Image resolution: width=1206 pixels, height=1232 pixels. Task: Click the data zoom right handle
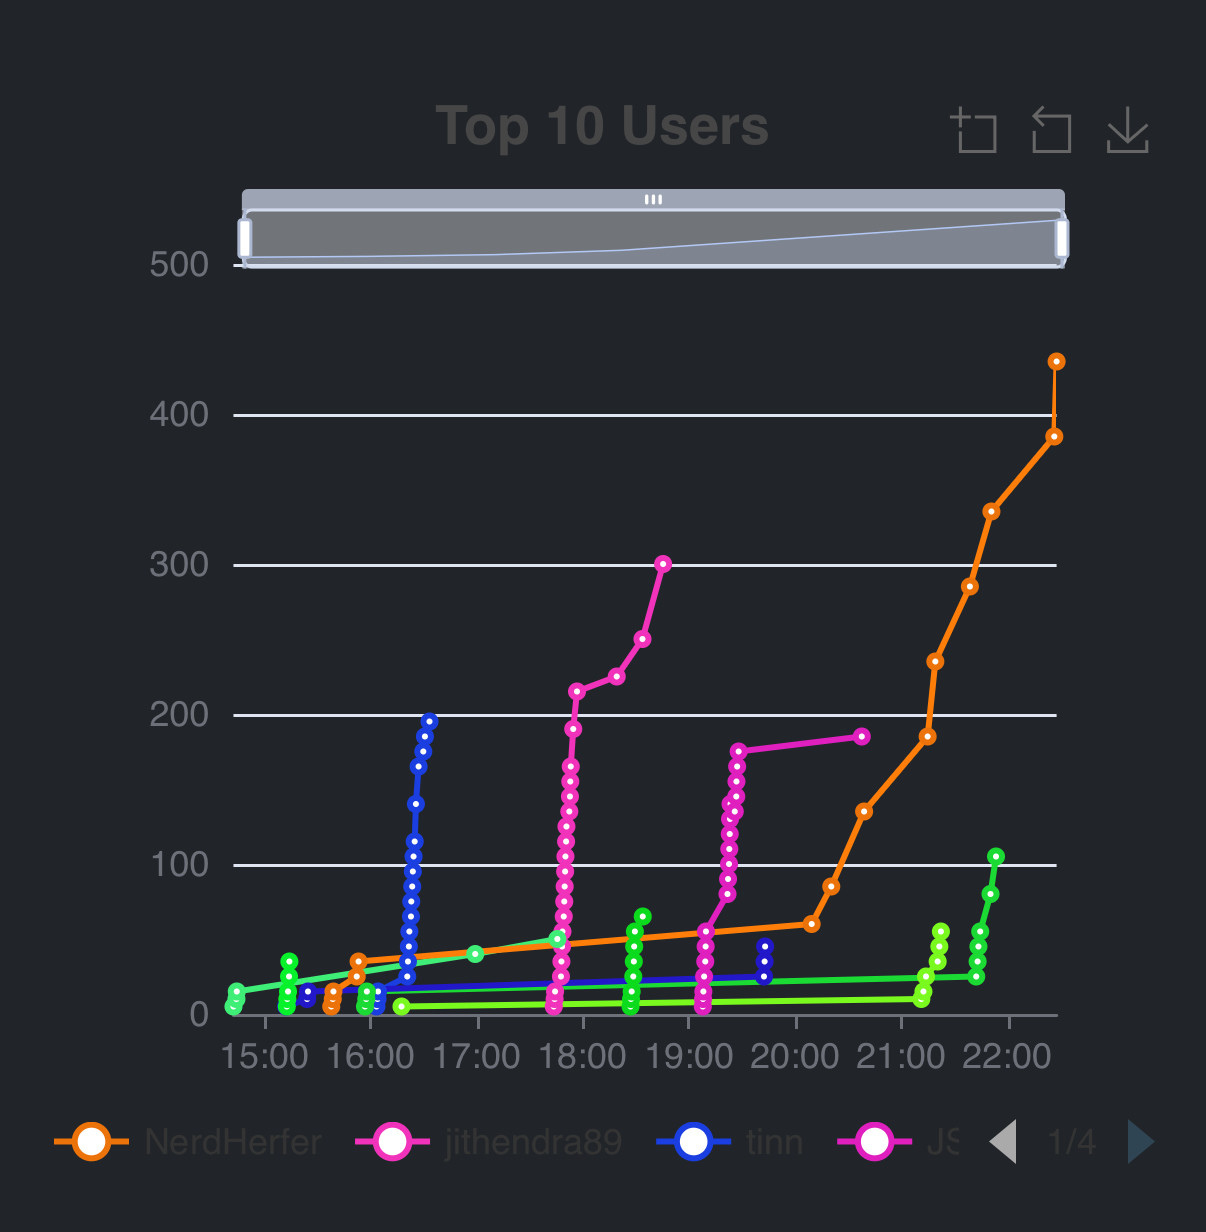point(1062,239)
